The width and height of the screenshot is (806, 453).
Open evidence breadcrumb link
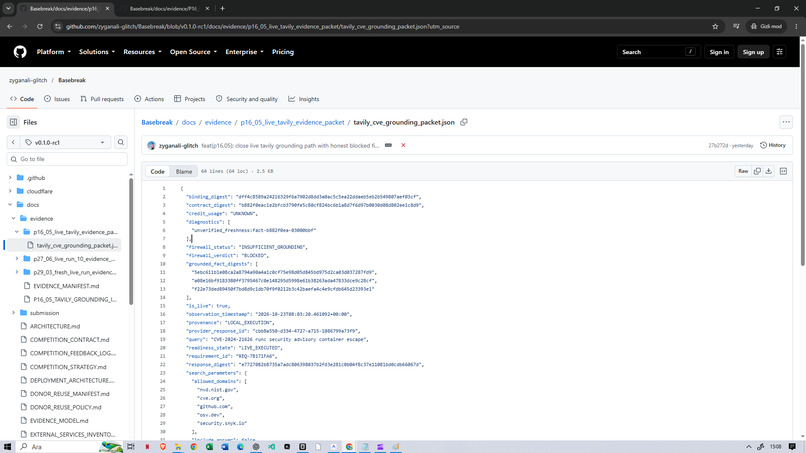[x=218, y=122]
